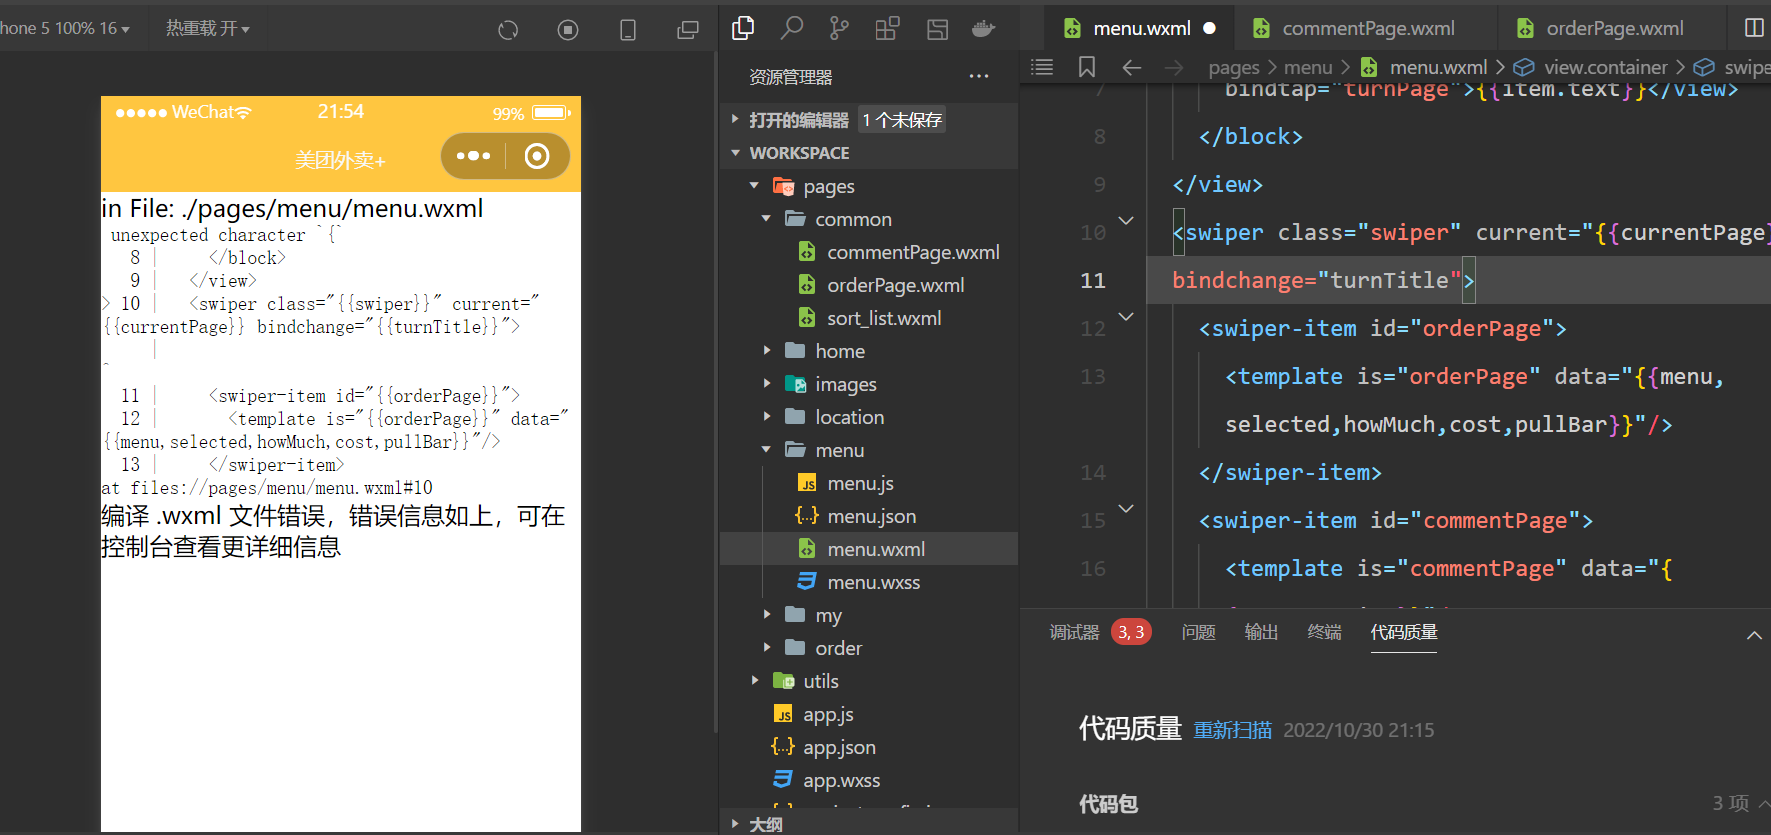This screenshot has width=1771, height=835.
Task: Go back with the left arrow icon
Action: coord(1132,67)
